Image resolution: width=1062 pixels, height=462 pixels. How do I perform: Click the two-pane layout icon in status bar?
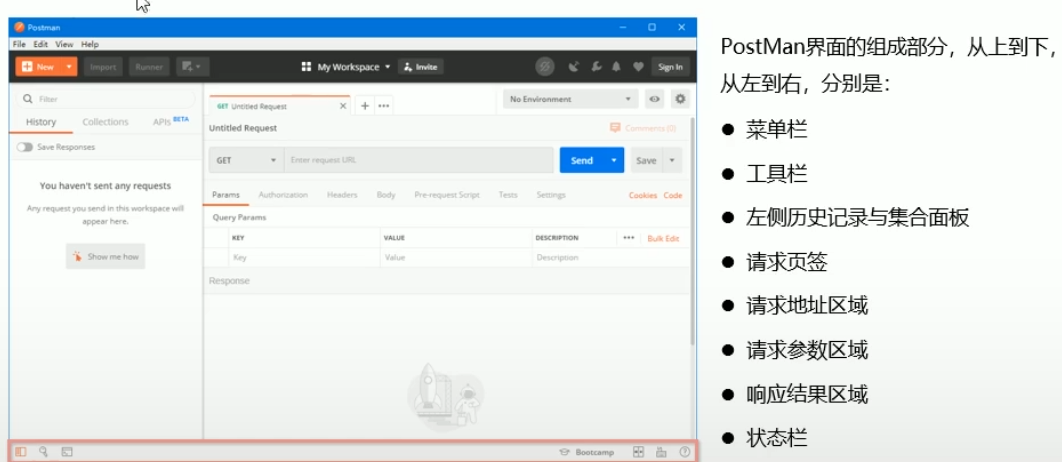(x=637, y=452)
